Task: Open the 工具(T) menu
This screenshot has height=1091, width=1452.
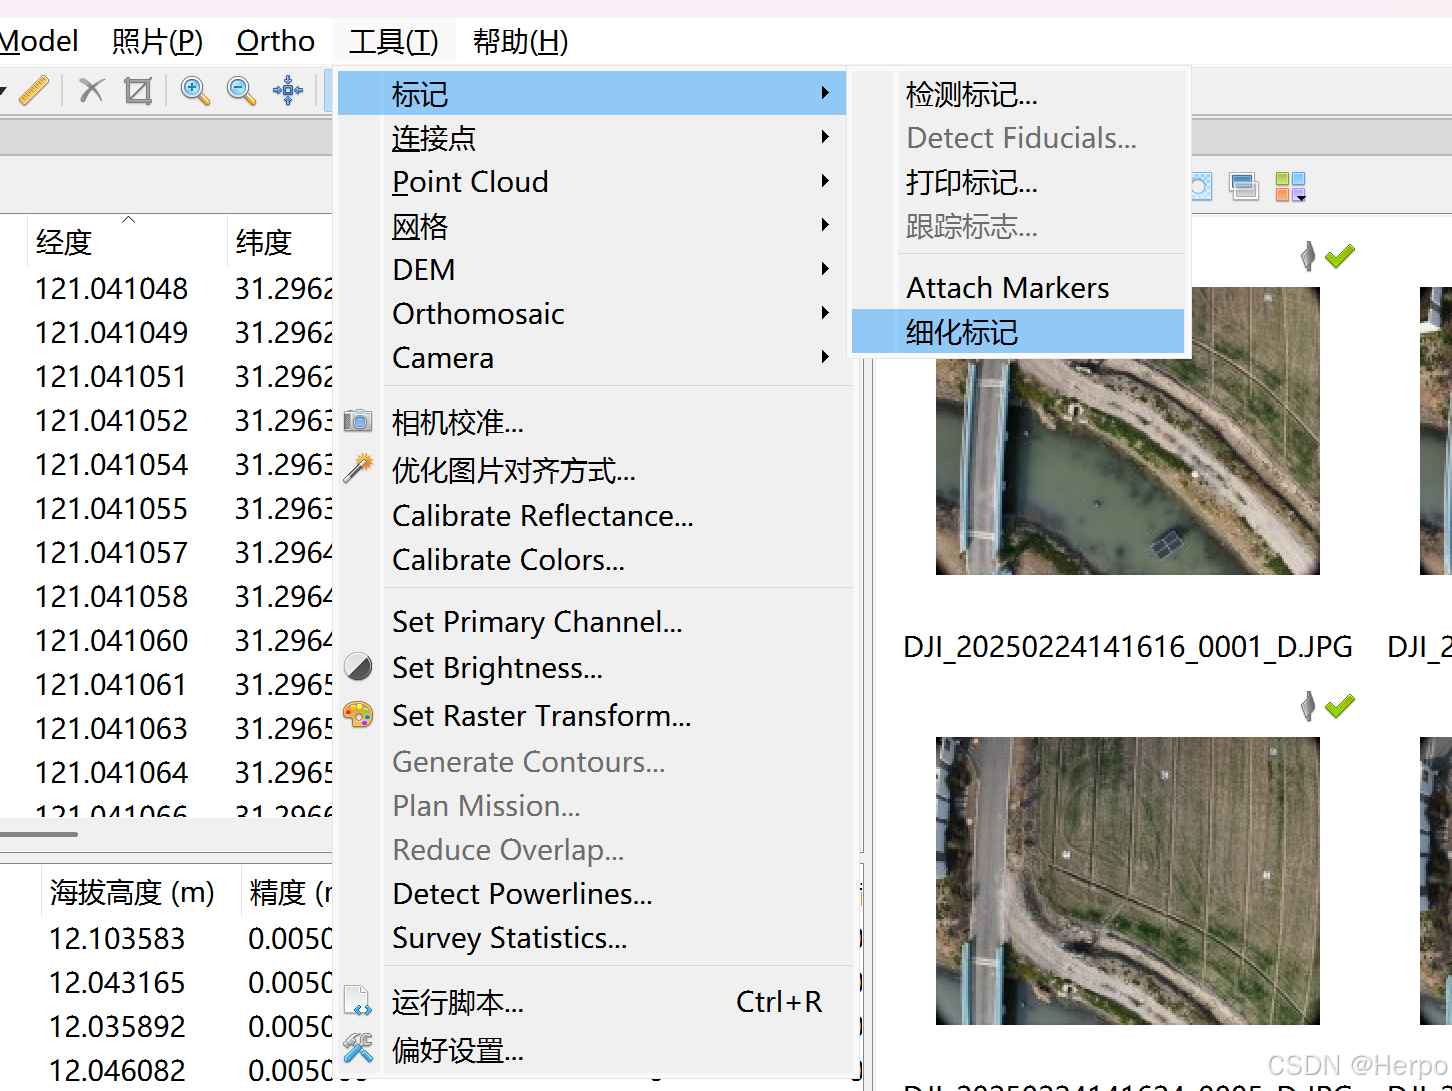Action: [393, 41]
